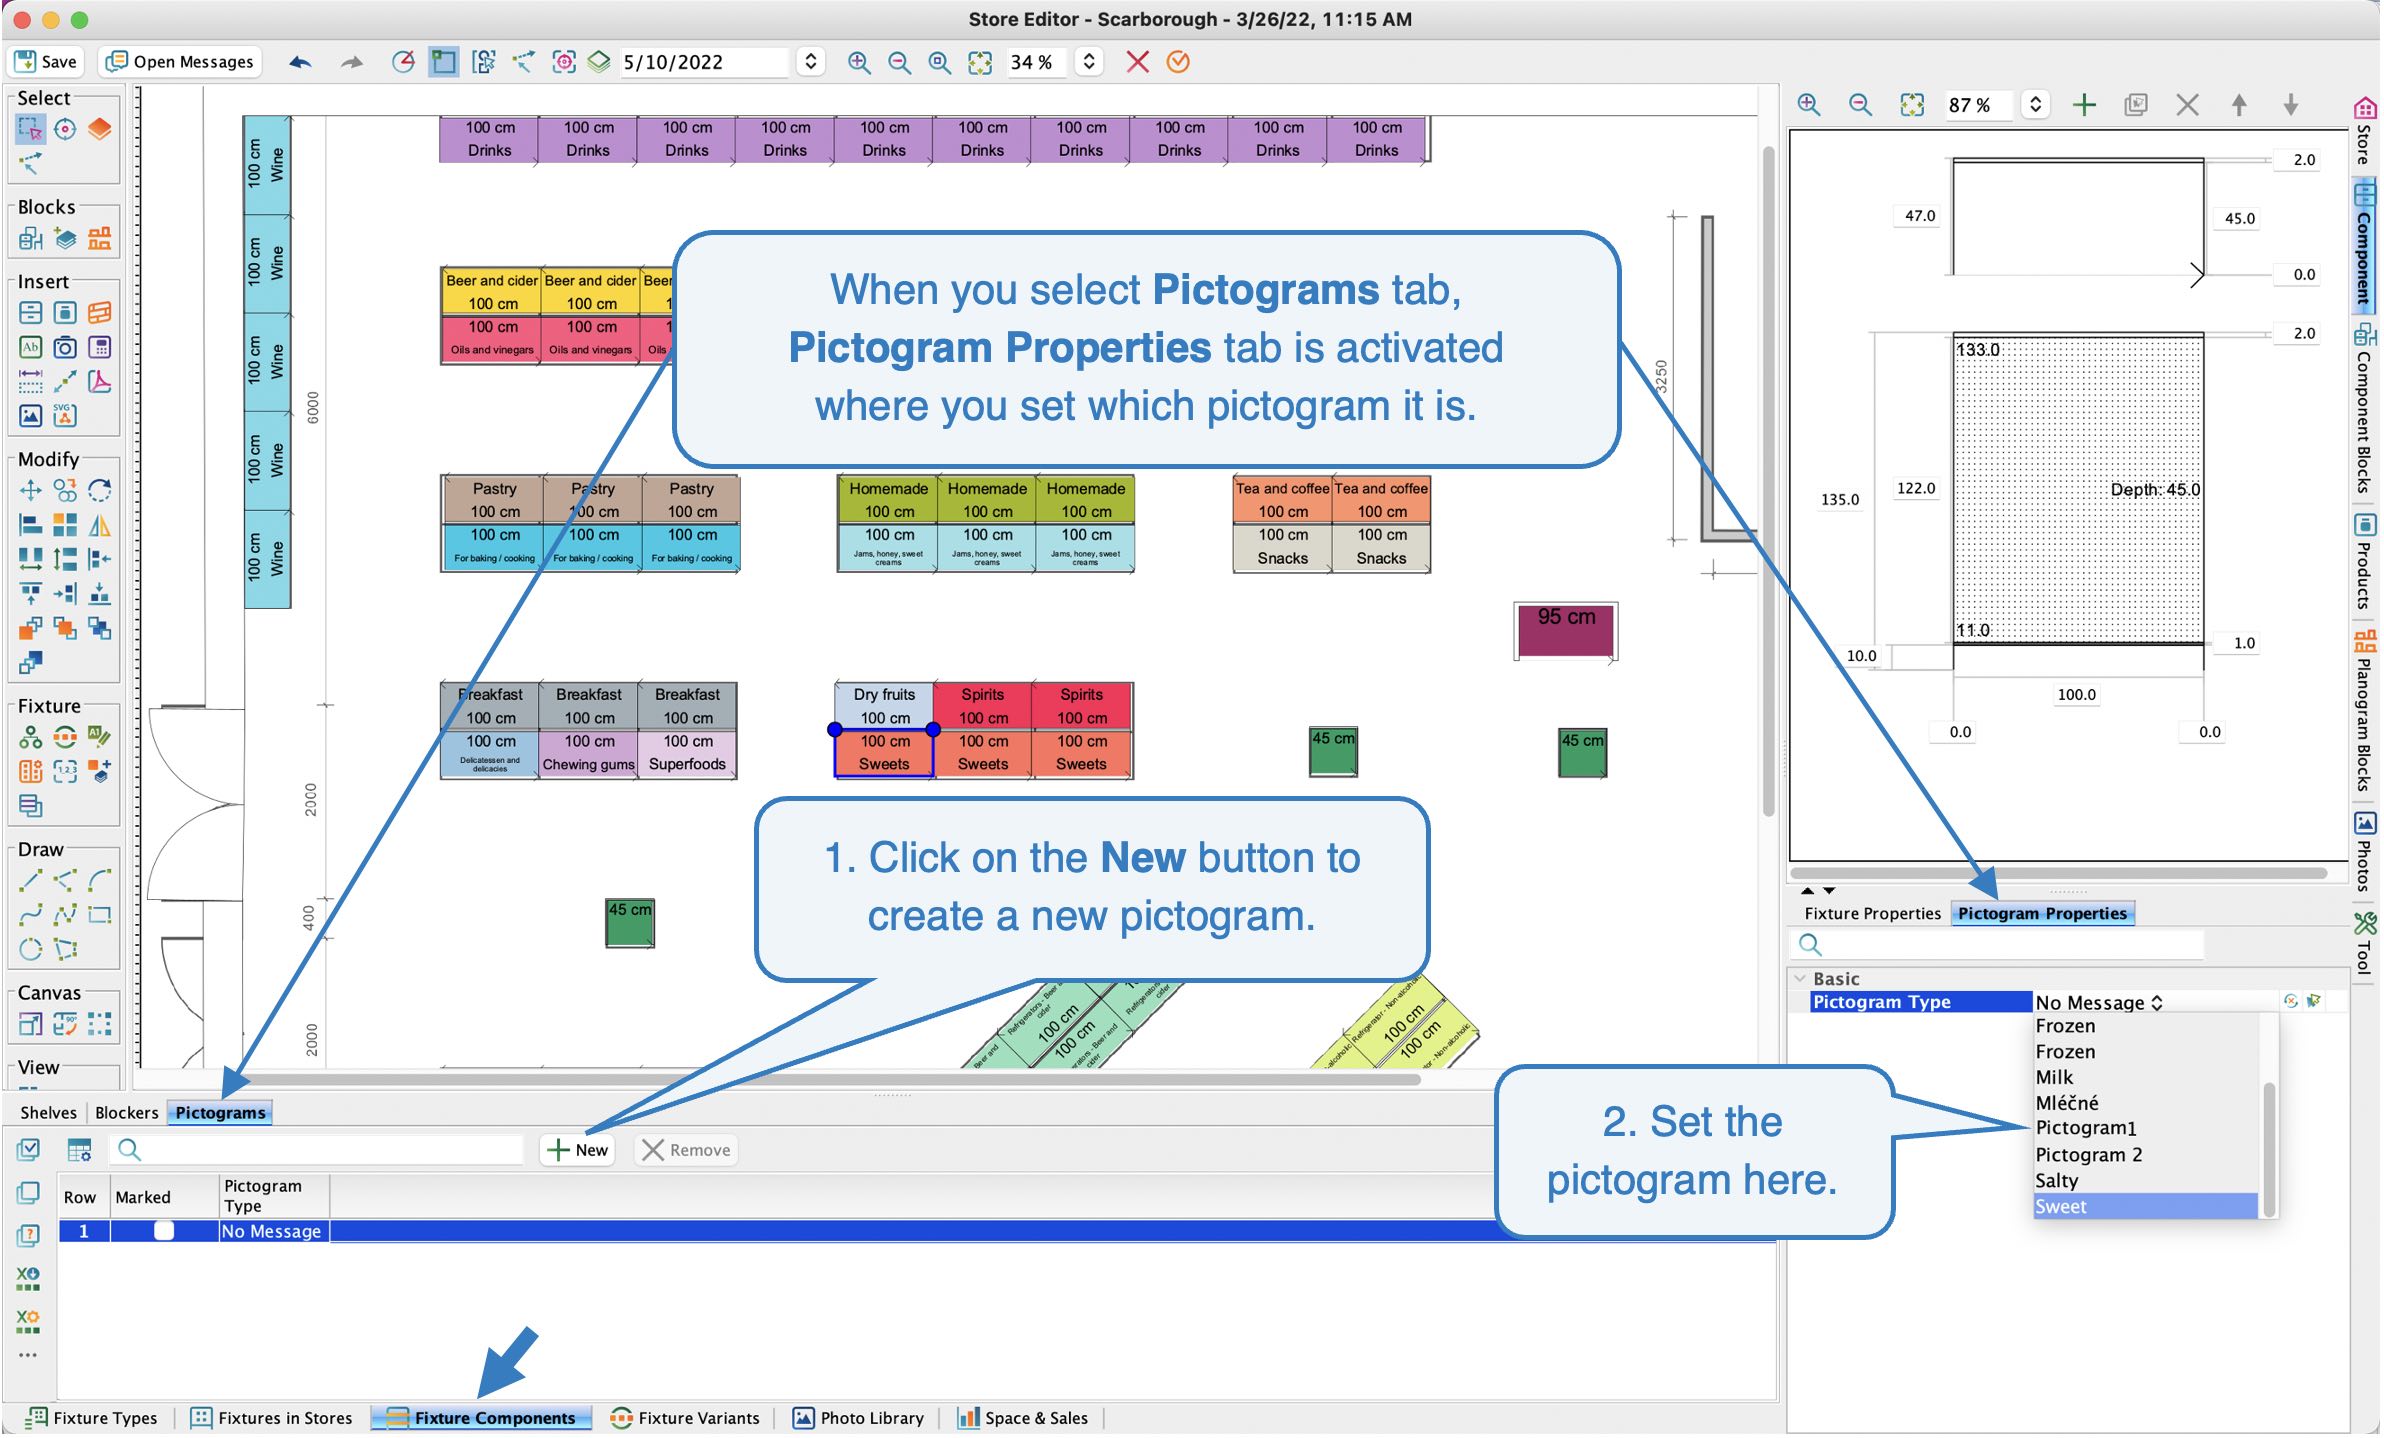Click the camera insert icon

(65, 347)
